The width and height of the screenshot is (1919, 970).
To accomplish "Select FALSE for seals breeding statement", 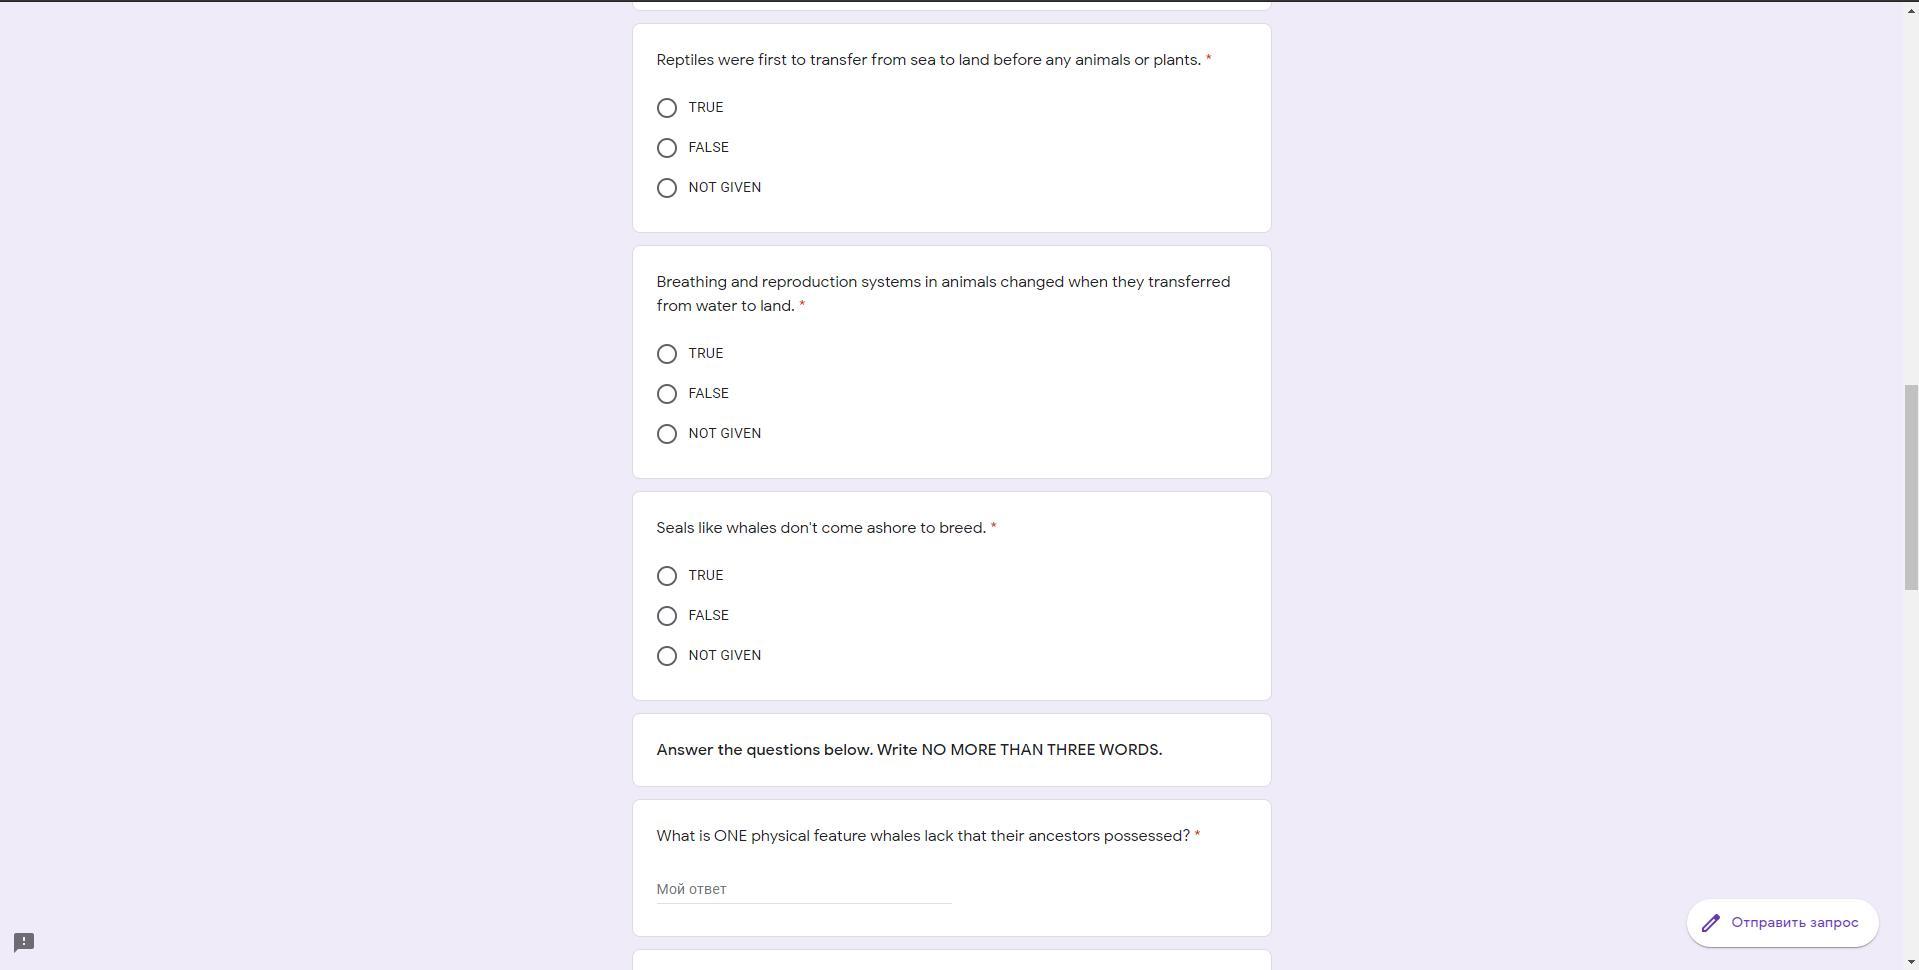I will pos(667,616).
